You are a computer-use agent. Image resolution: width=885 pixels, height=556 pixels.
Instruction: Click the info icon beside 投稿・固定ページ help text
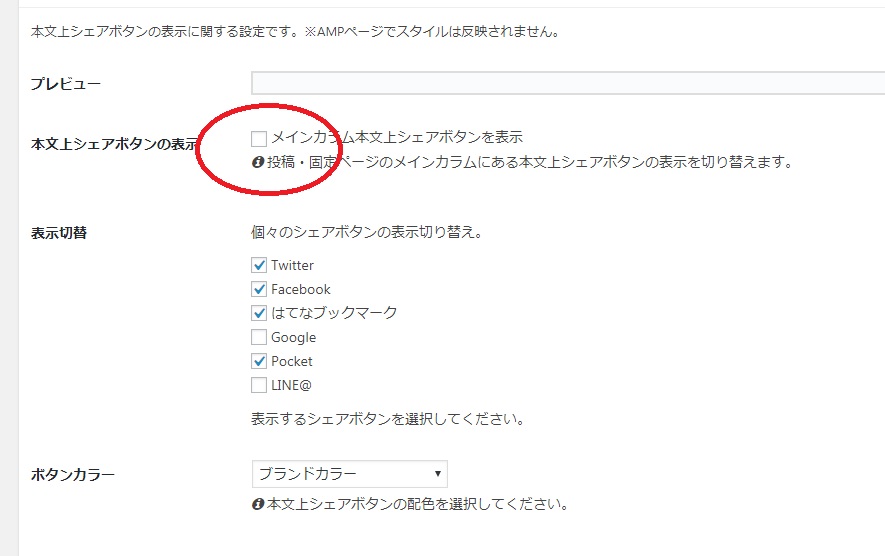click(257, 162)
